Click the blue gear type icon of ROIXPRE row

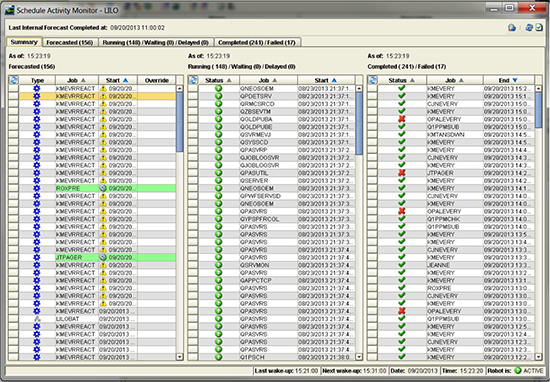(37, 188)
